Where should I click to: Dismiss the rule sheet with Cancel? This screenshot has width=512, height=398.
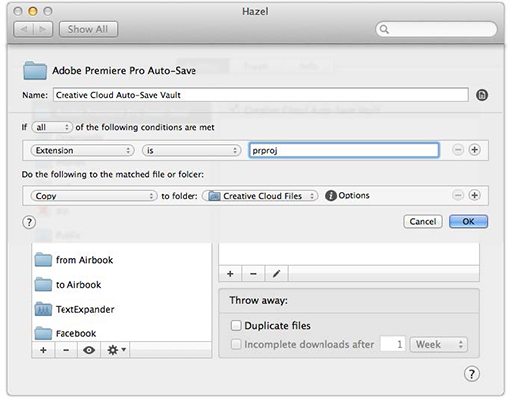423,222
